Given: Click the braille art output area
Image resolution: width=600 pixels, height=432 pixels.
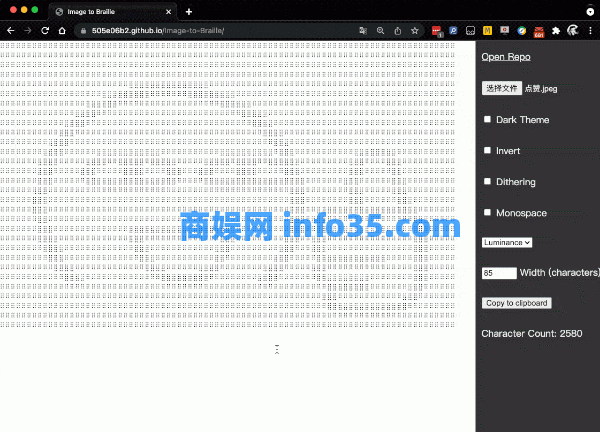Looking at the screenshot, I should click(x=228, y=184).
